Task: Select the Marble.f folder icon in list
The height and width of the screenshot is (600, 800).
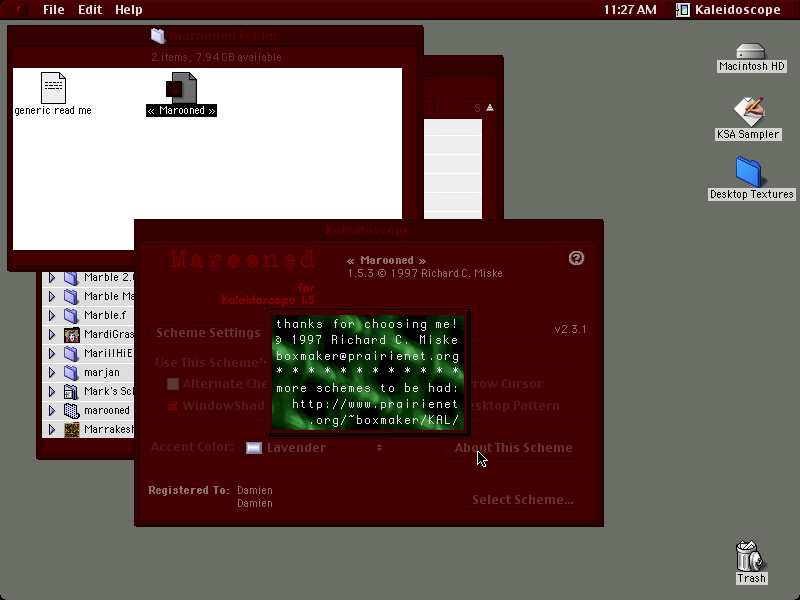Action: 71,315
